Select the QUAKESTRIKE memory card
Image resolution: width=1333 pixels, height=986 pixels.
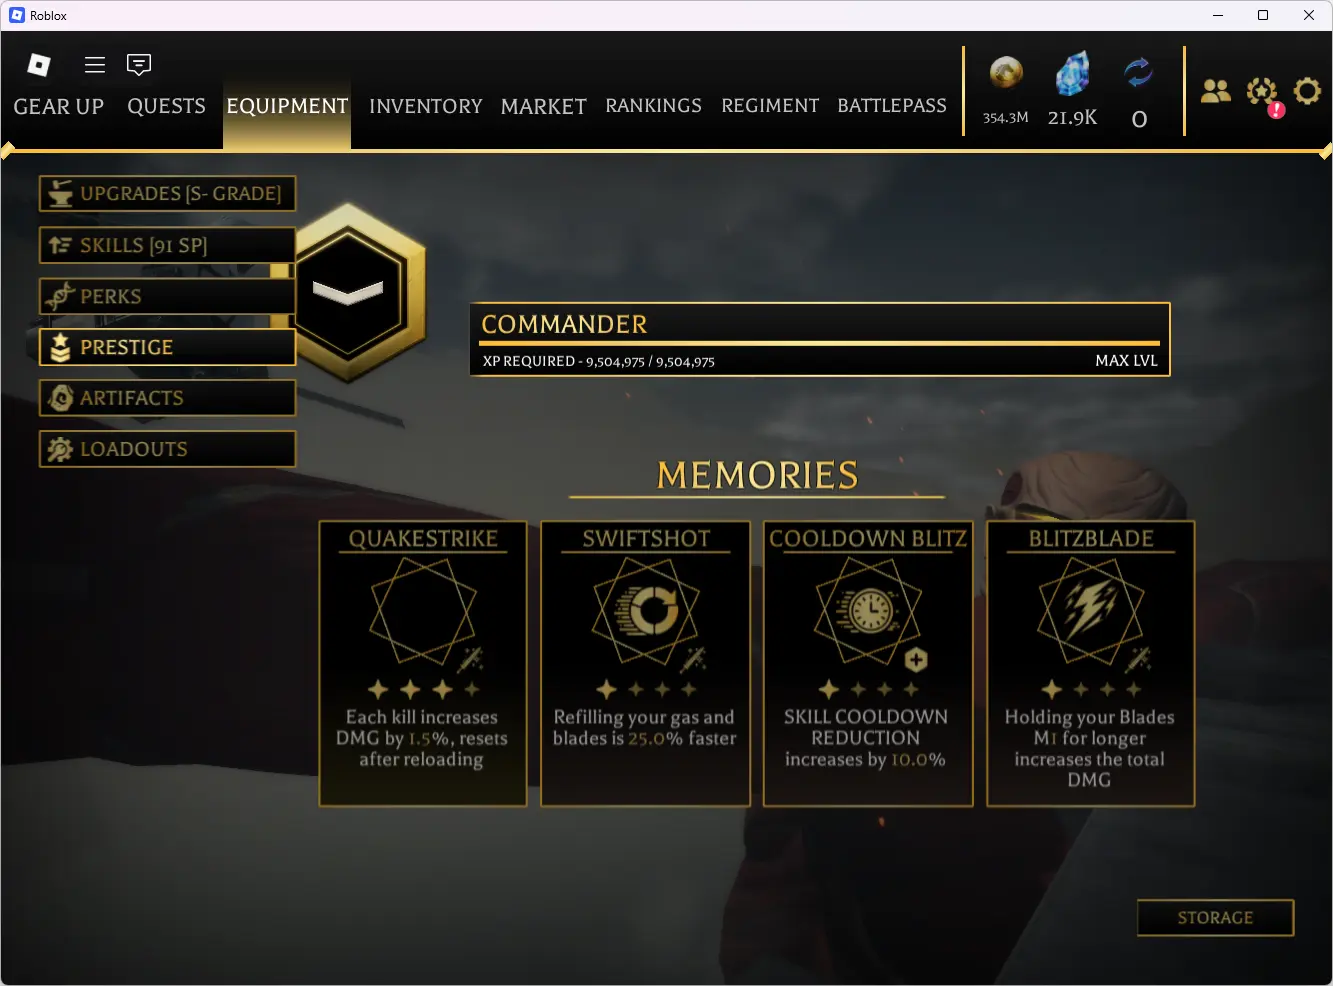423,663
